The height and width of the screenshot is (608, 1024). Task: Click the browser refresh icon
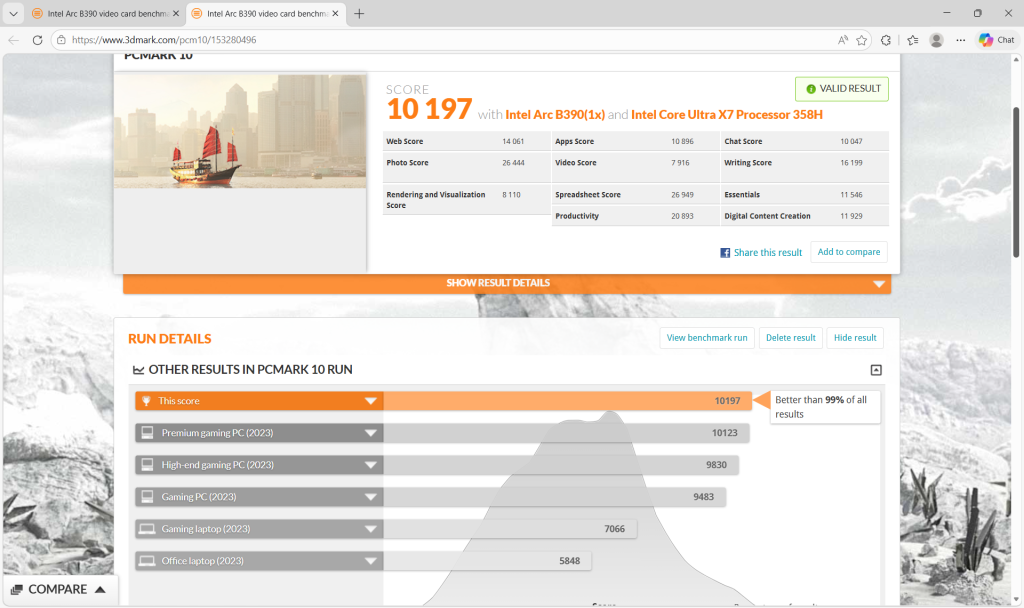(x=37, y=40)
